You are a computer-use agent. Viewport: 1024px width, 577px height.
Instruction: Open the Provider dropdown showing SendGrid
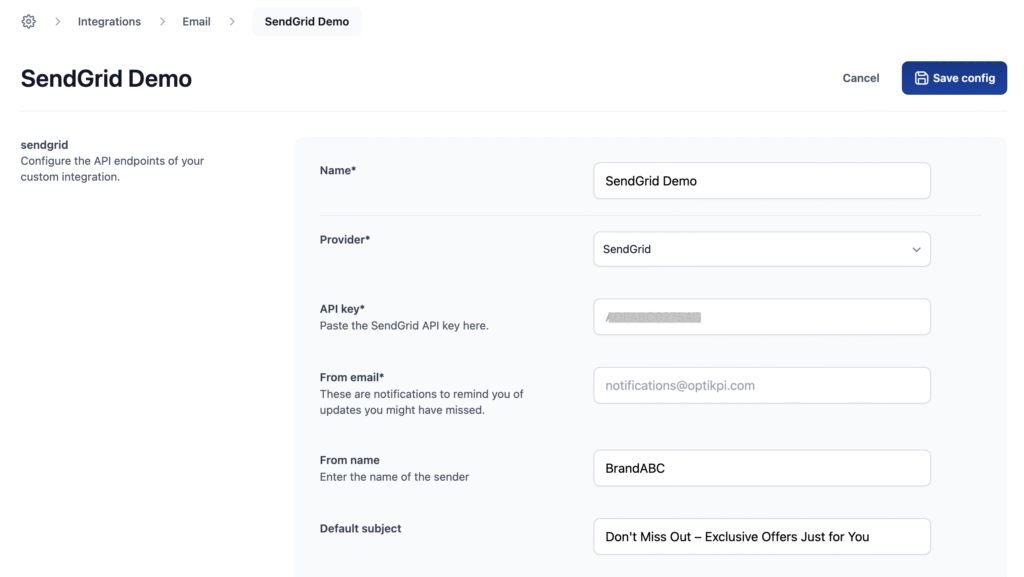[x=761, y=249]
